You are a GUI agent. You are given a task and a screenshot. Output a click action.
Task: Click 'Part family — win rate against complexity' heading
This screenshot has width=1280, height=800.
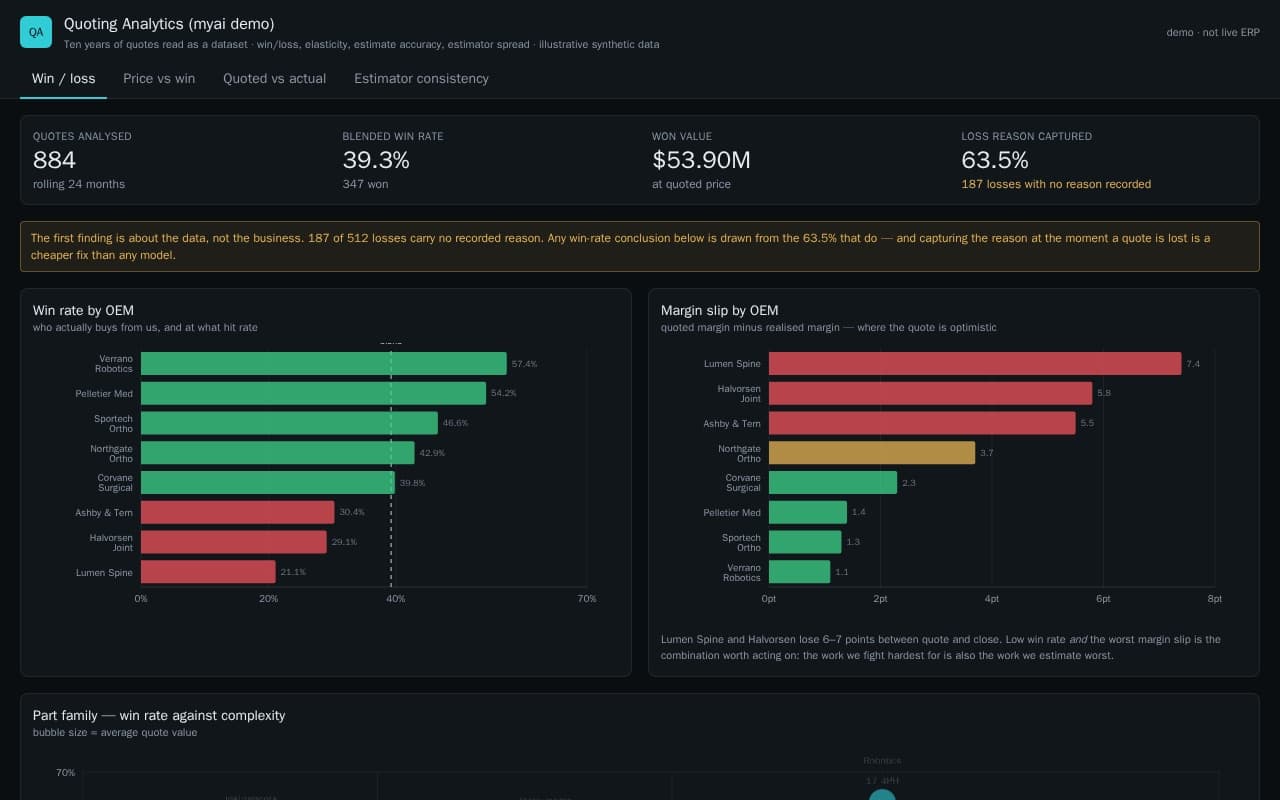tap(159, 715)
